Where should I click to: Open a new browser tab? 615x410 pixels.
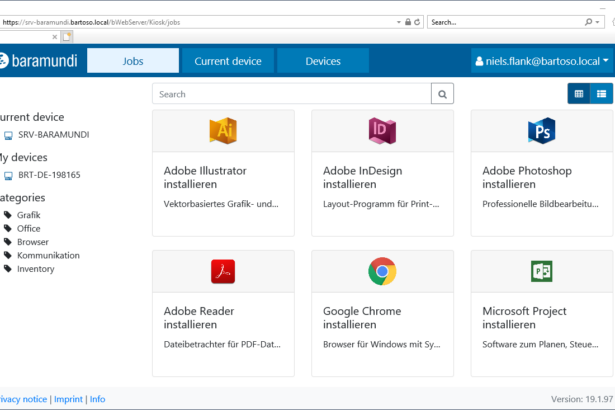click(x=67, y=37)
